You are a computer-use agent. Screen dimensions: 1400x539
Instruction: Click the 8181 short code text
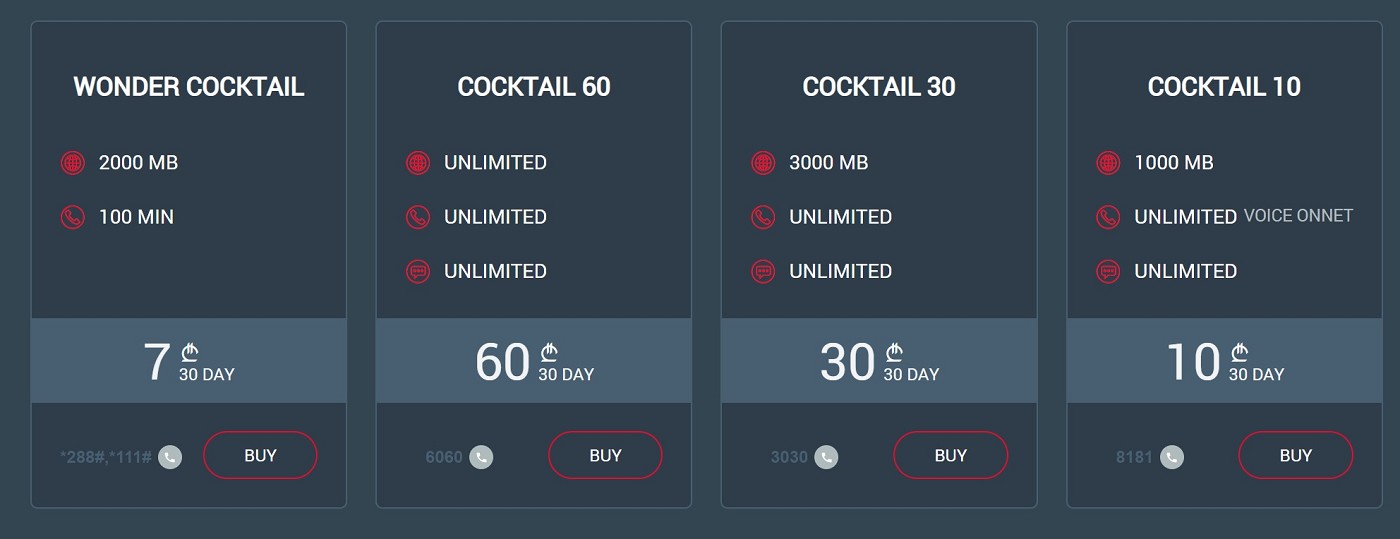(1135, 457)
